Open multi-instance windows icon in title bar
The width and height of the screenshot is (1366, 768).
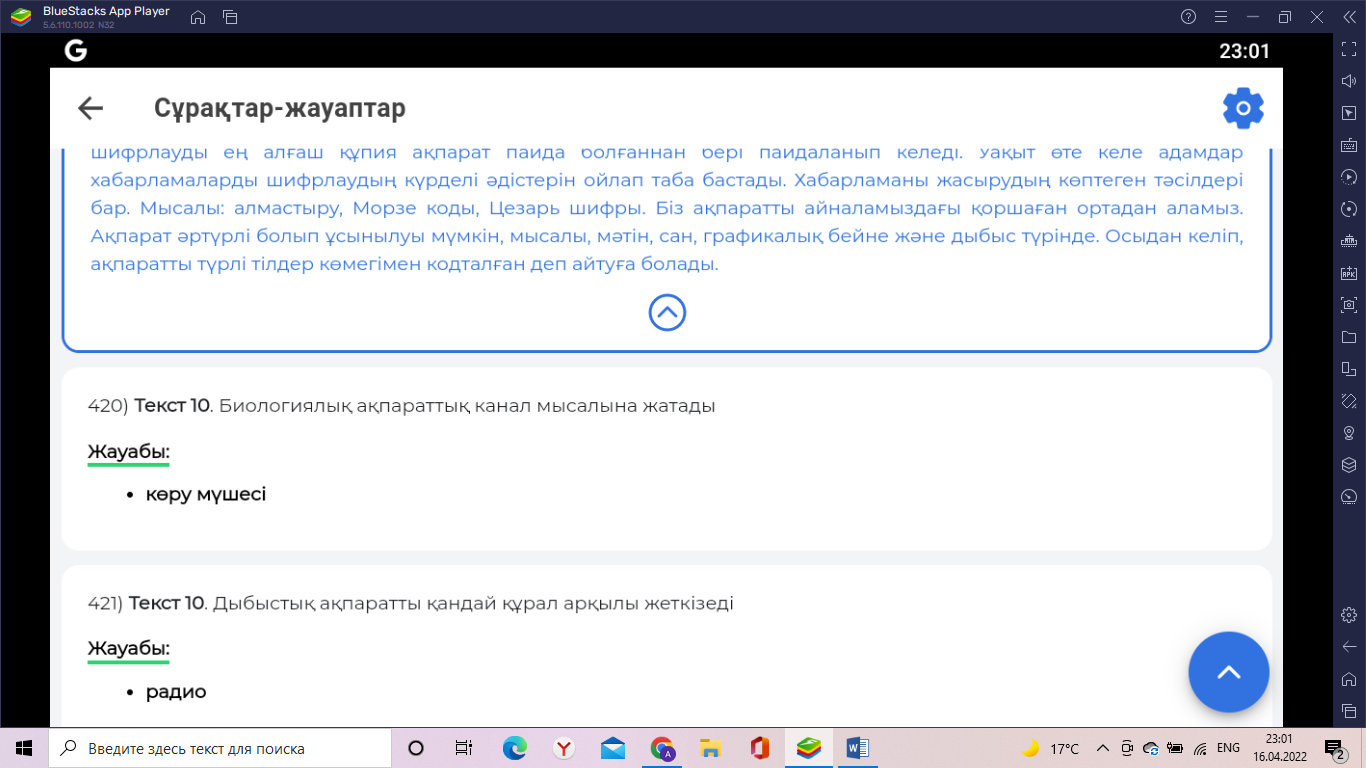(x=230, y=17)
